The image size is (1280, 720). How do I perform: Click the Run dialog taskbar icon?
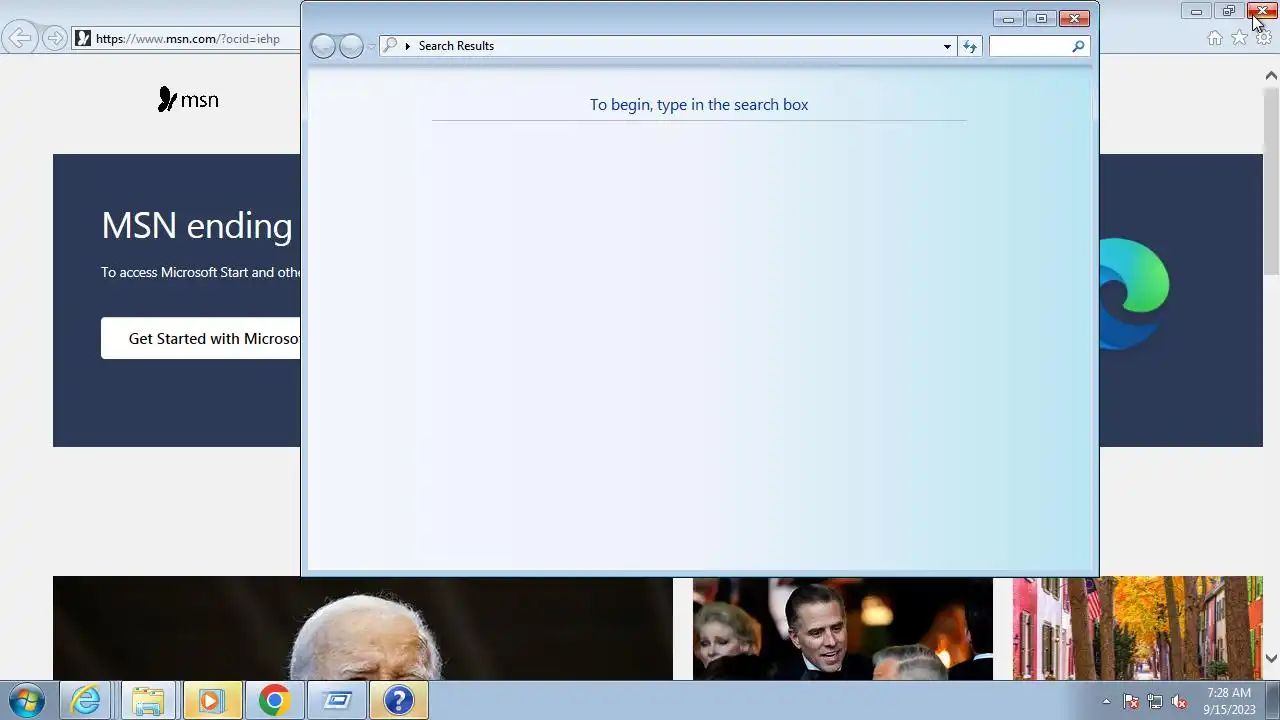click(337, 700)
